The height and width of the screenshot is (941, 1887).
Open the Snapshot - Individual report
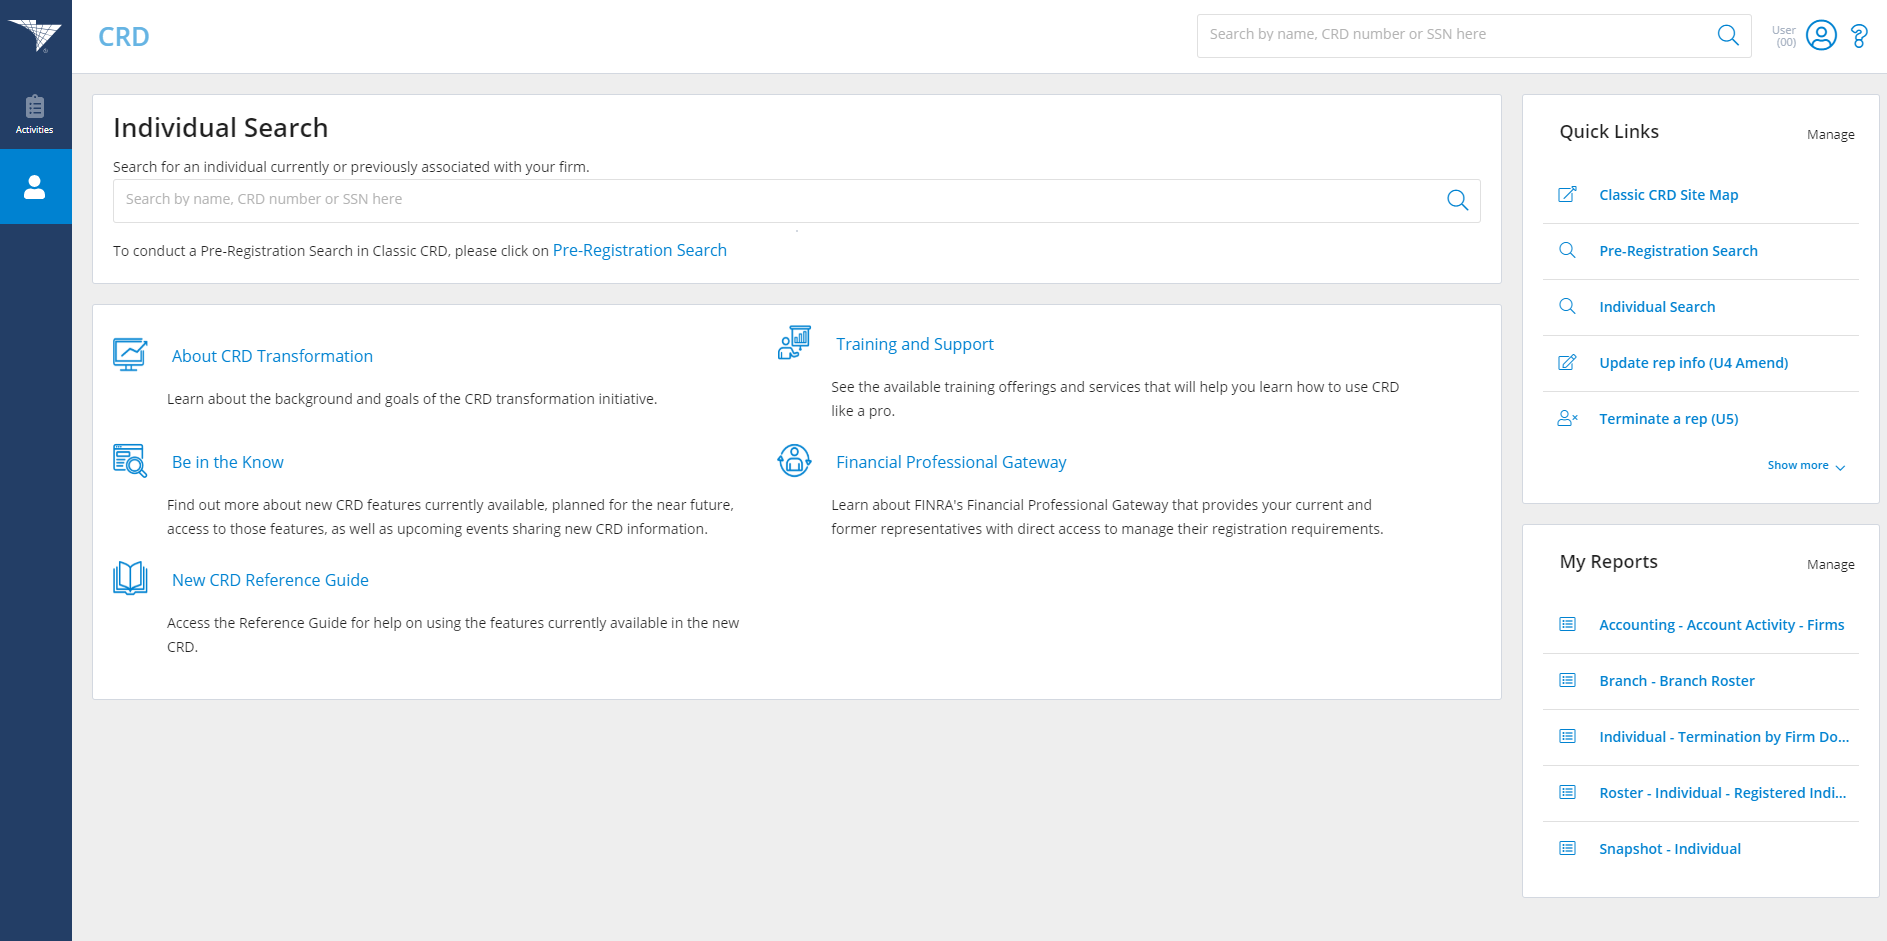(x=1670, y=848)
